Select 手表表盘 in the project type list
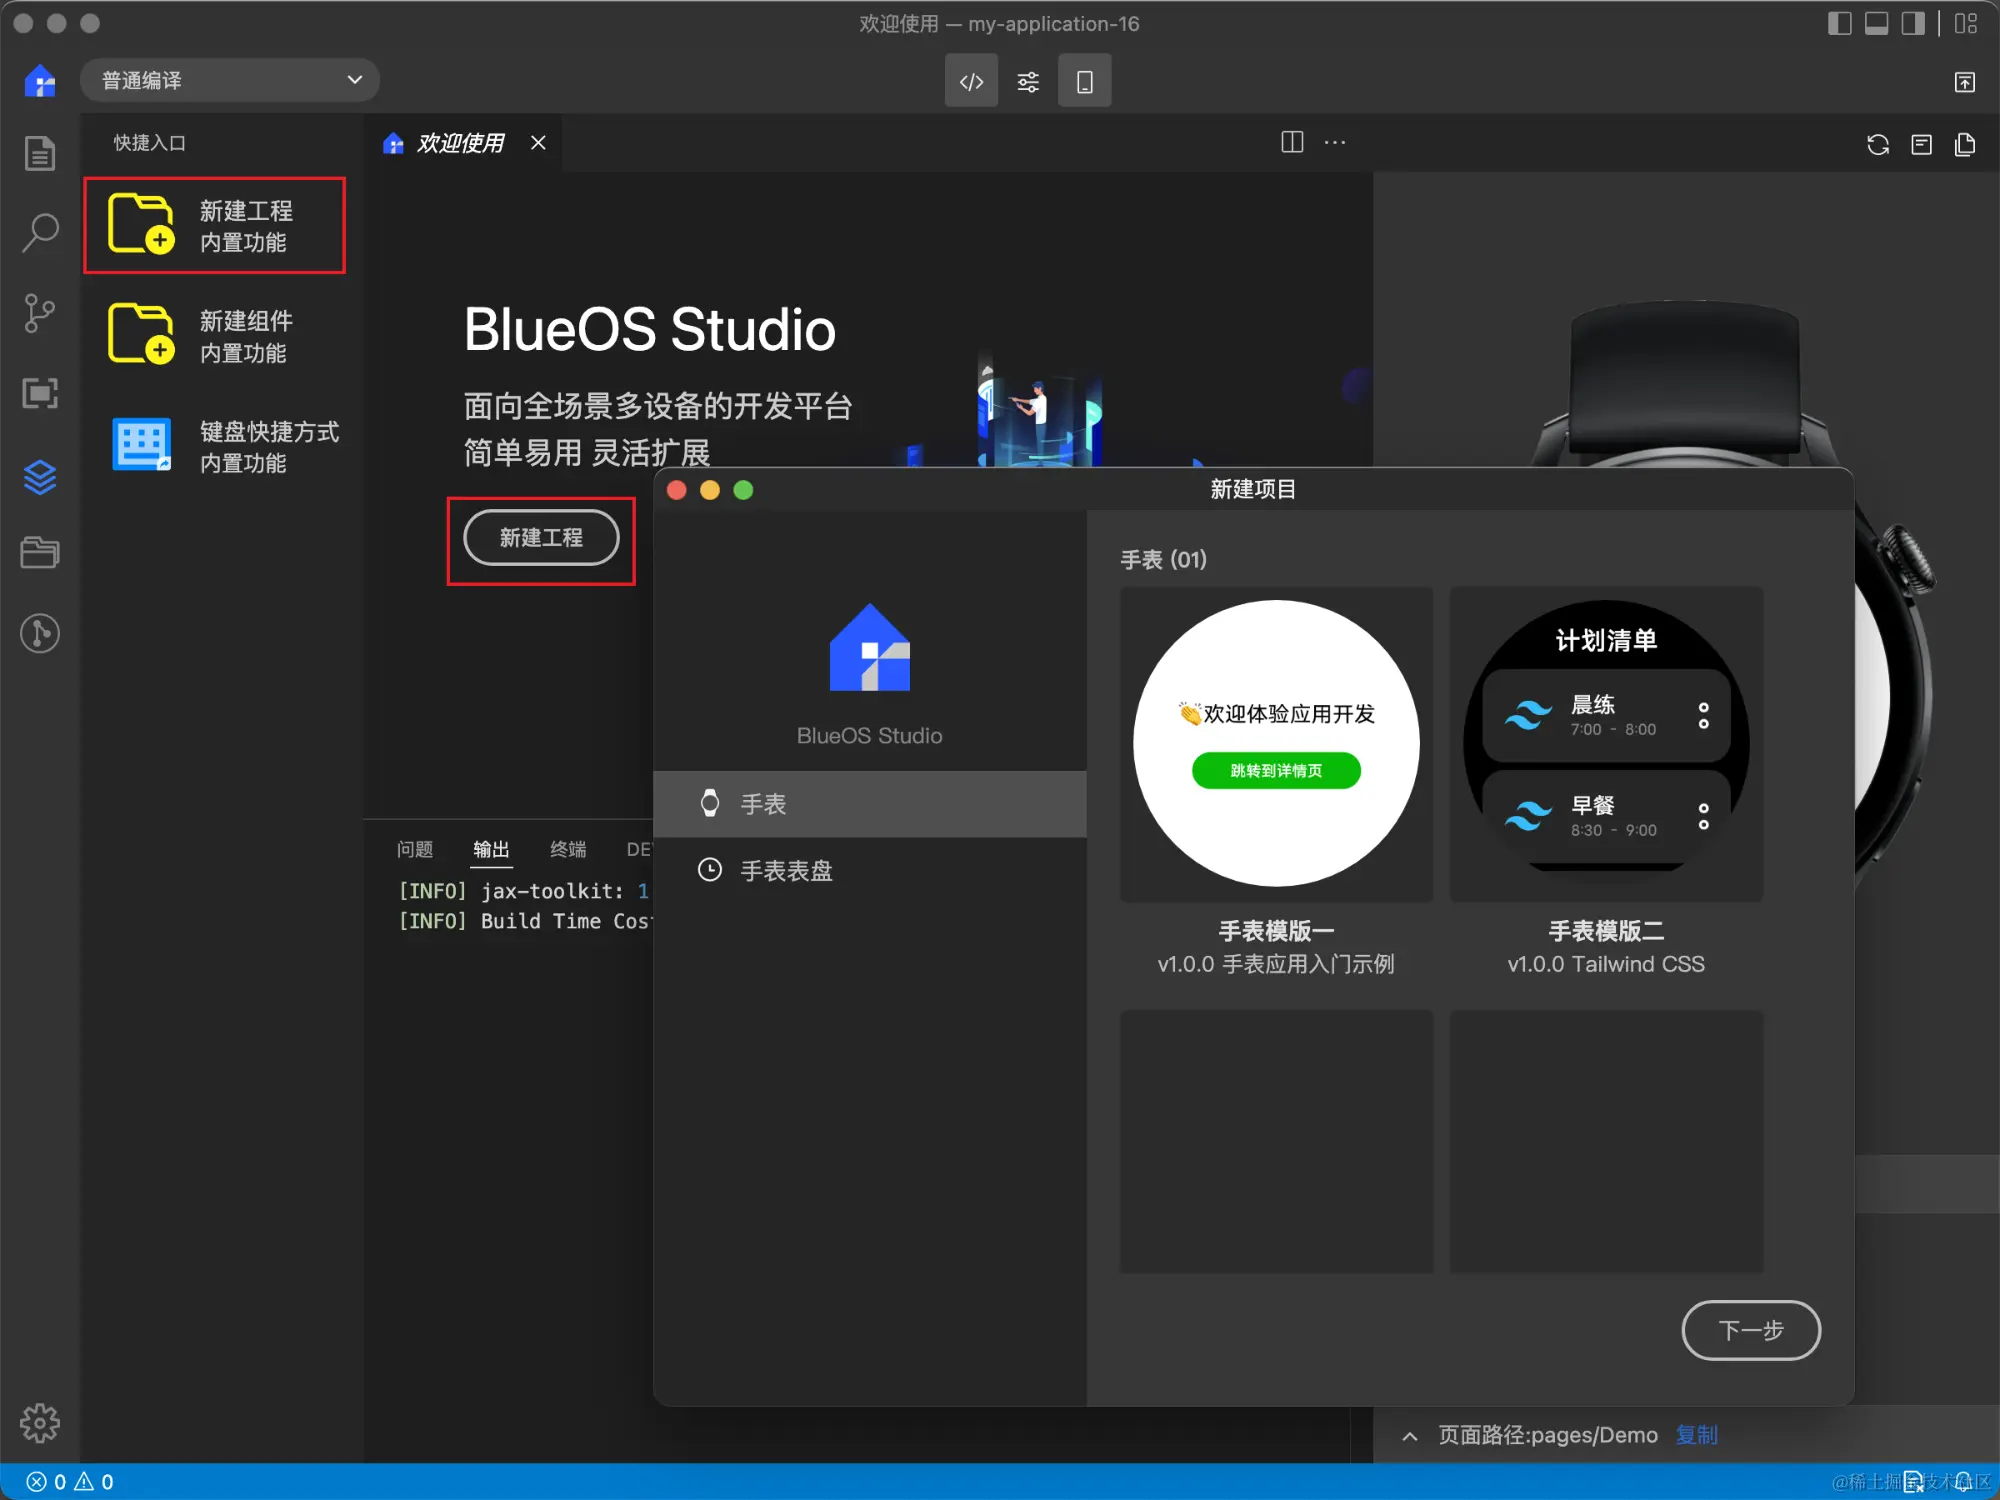This screenshot has height=1500, width=2000. point(786,870)
